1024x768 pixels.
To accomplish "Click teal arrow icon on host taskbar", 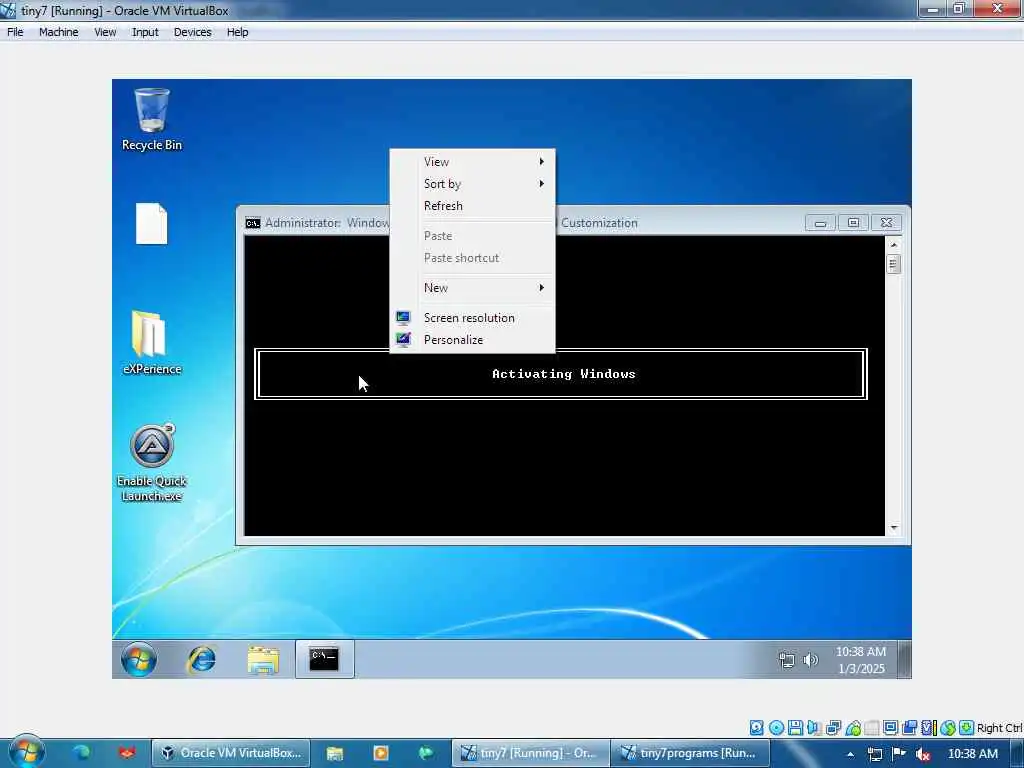I will tap(426, 753).
